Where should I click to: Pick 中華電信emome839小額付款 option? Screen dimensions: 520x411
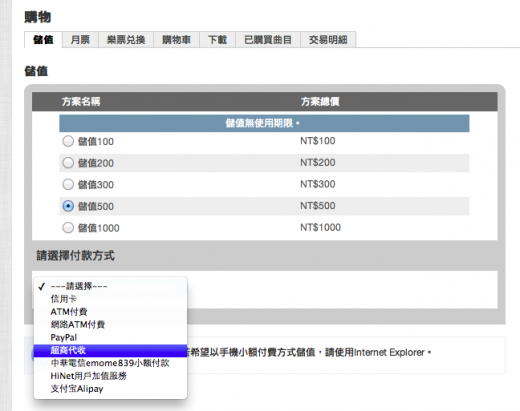tap(110, 363)
